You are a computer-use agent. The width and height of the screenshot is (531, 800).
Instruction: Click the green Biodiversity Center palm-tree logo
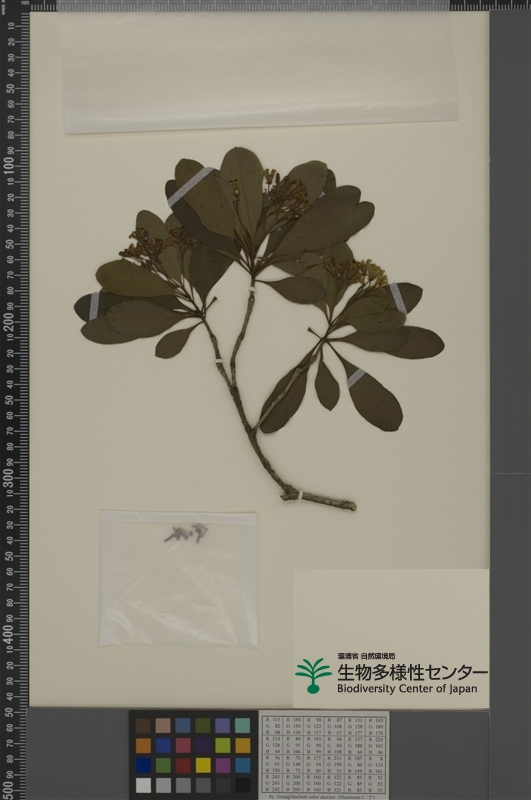(x=313, y=676)
